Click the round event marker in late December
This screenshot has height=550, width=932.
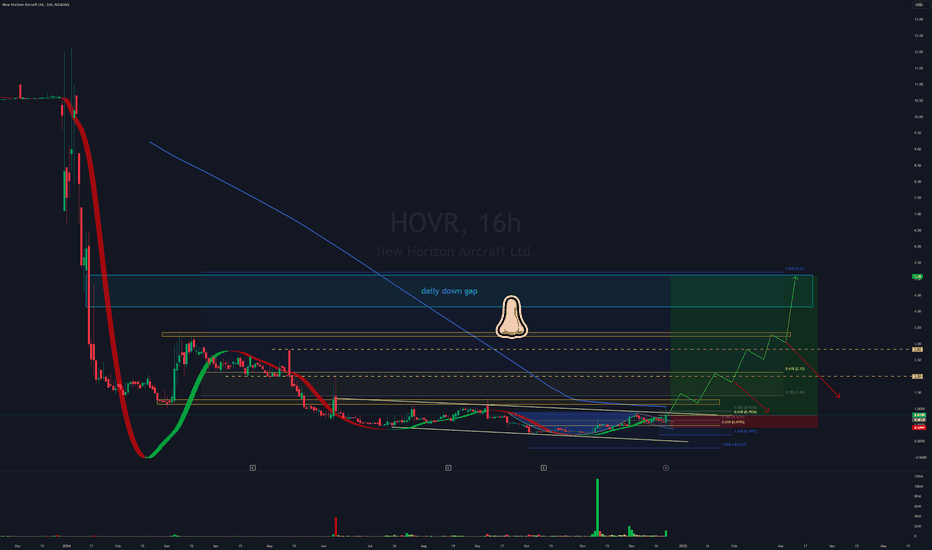[x=666, y=468]
